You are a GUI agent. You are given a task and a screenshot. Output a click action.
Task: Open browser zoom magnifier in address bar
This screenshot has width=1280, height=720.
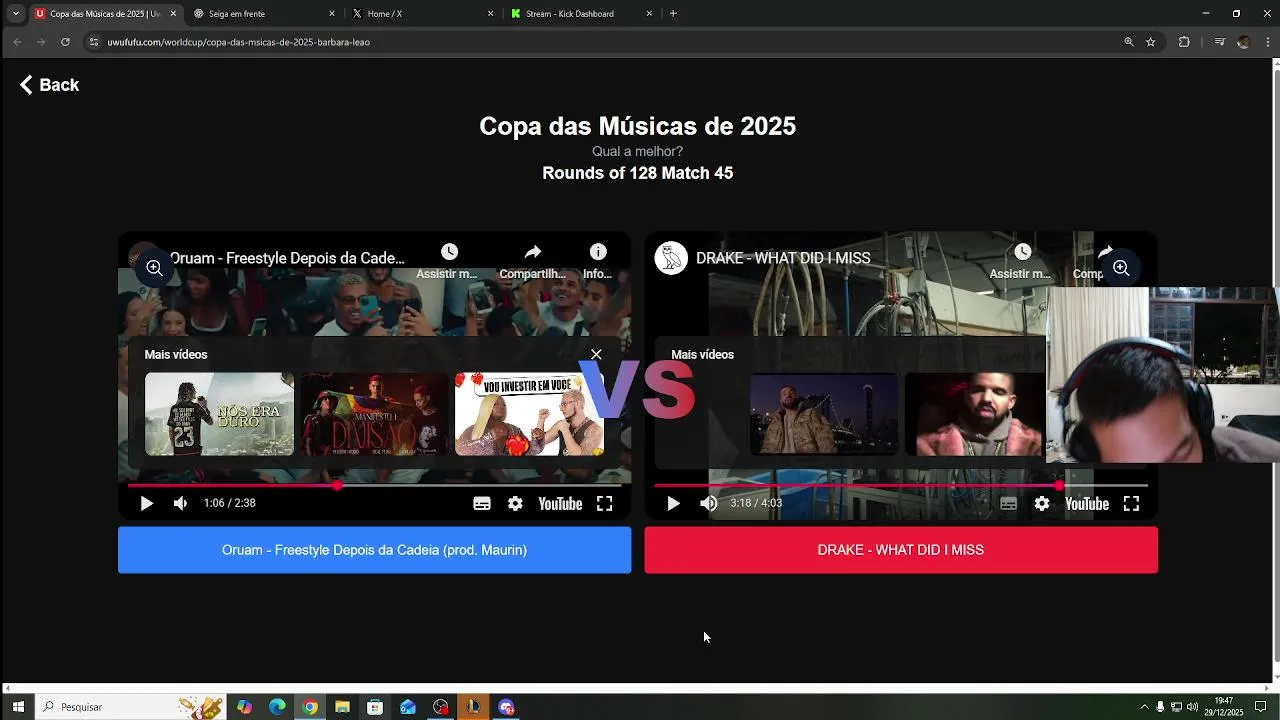pyautogui.click(x=1129, y=42)
